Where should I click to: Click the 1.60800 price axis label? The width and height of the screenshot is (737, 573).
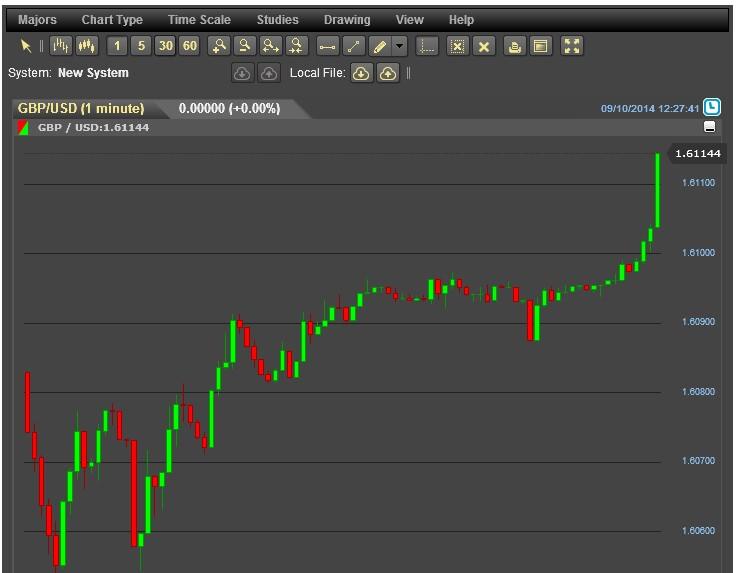tap(698, 392)
